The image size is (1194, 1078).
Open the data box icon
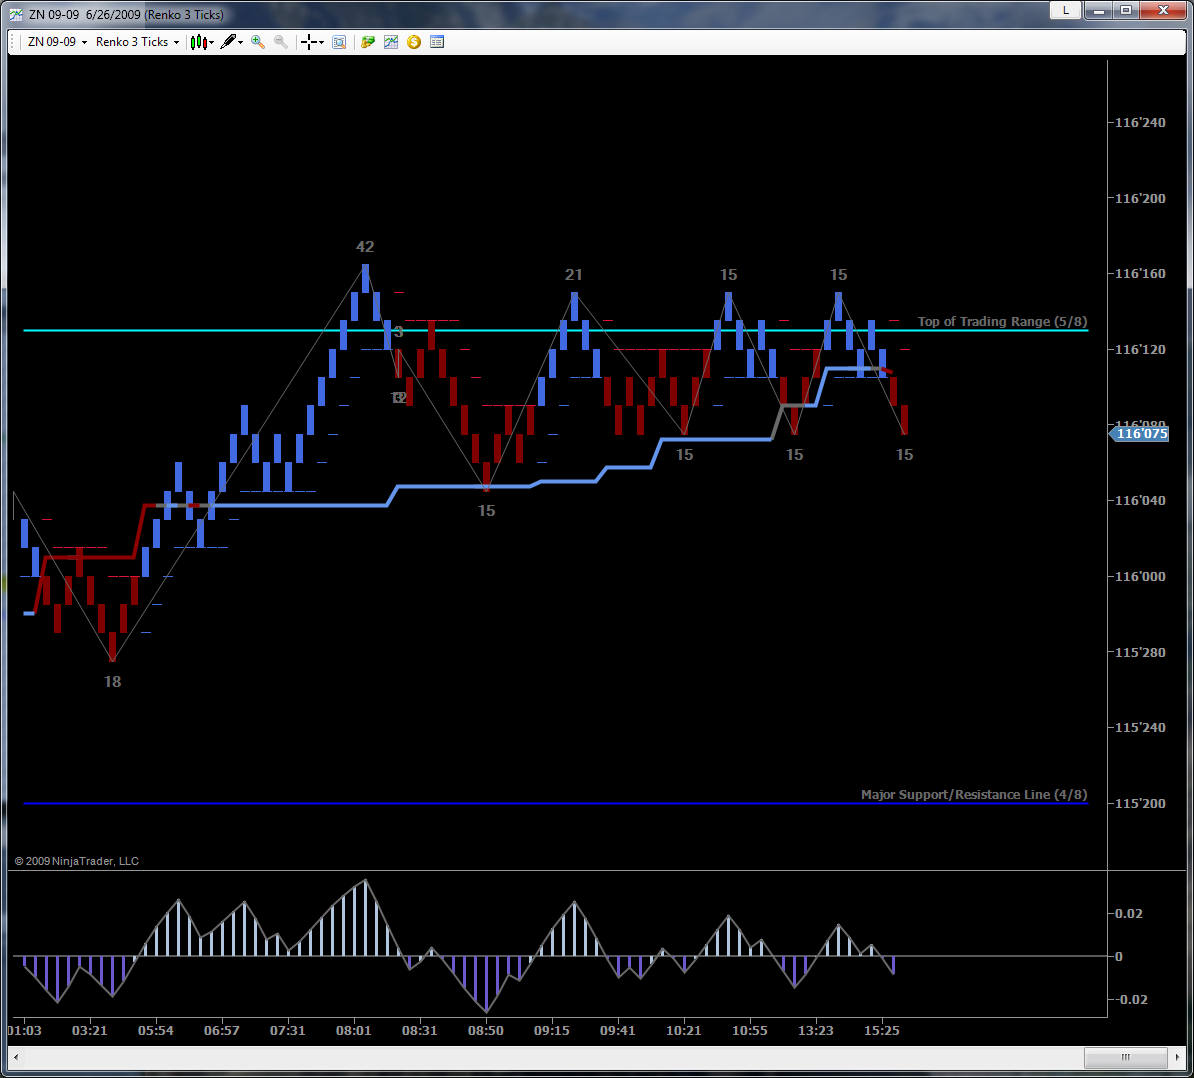340,42
